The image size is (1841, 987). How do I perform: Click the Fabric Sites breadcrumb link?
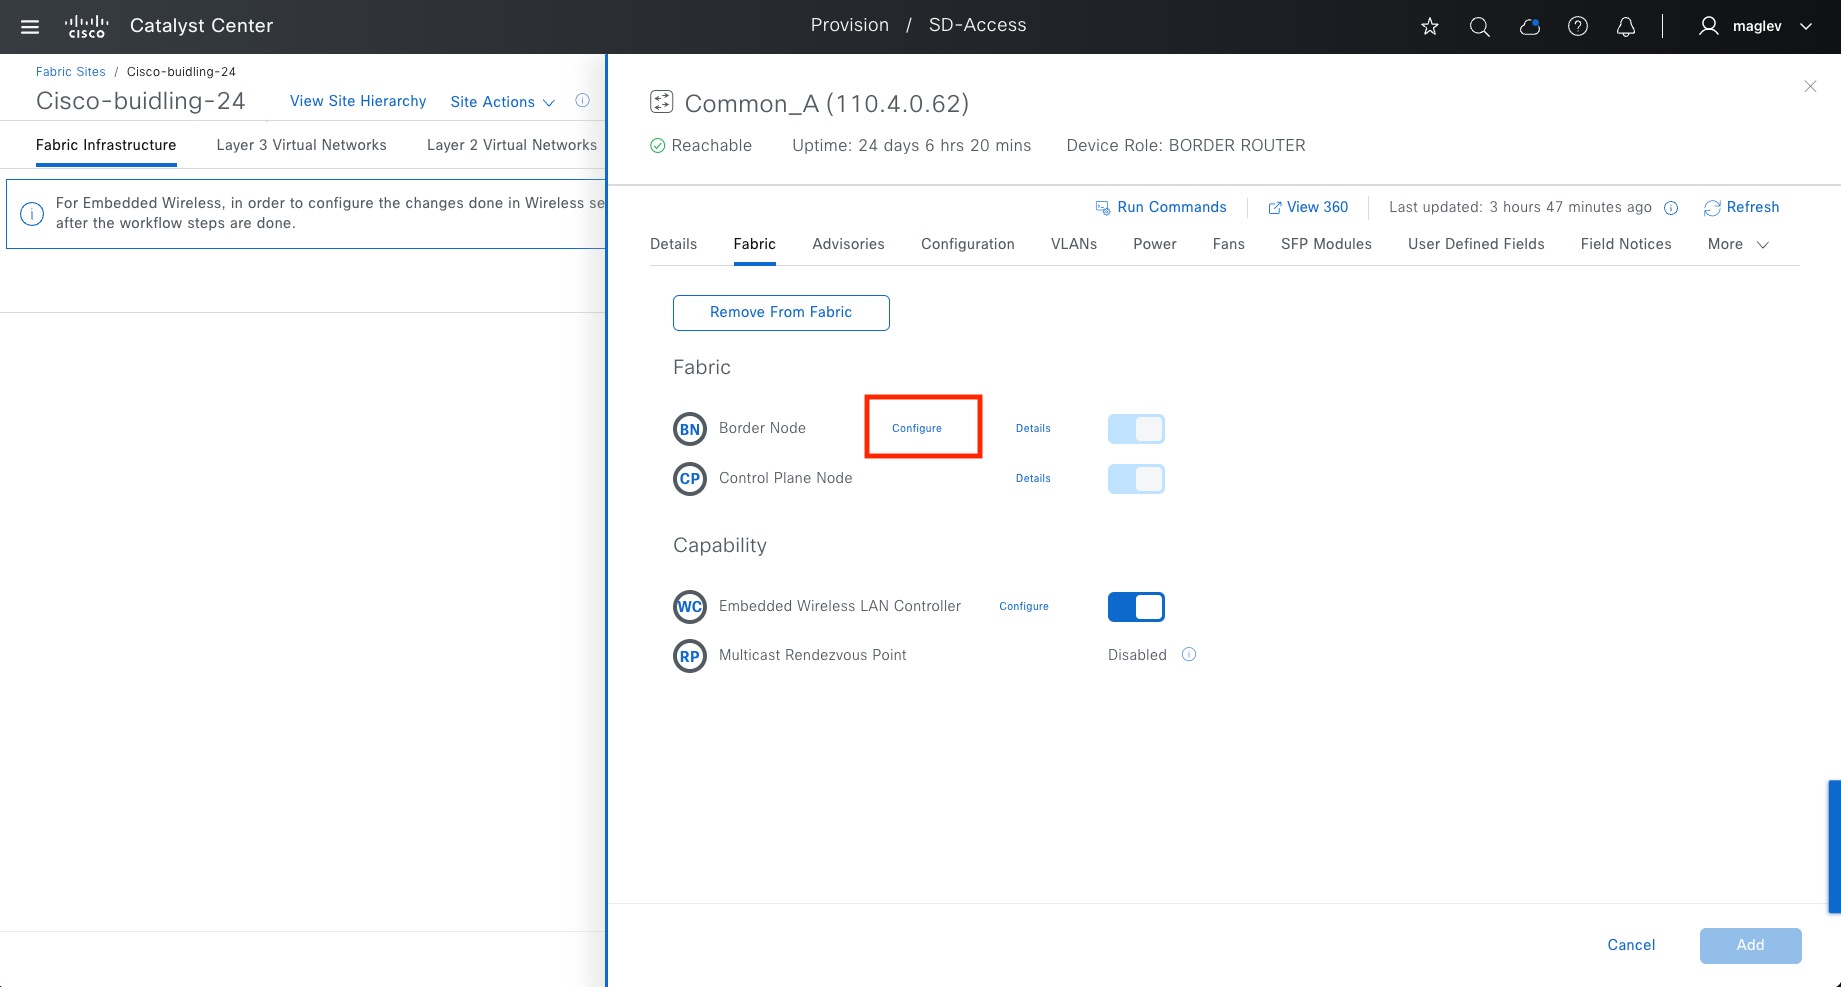pos(71,72)
